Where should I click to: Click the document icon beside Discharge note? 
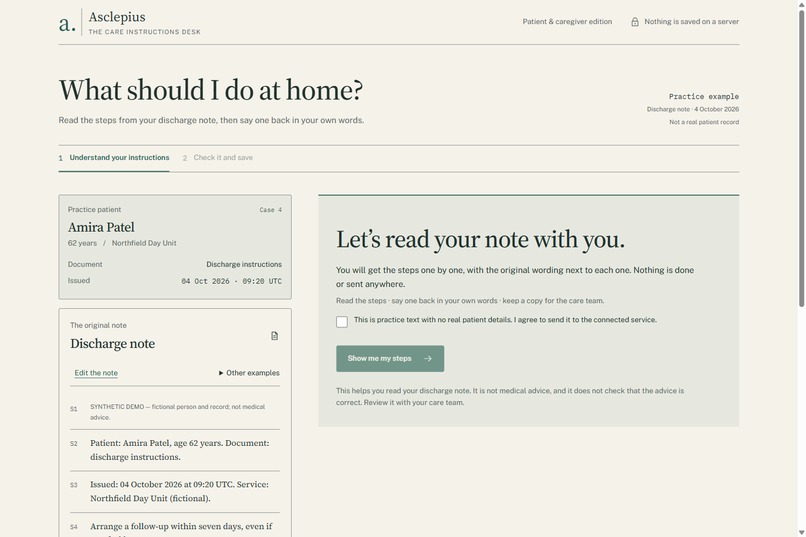tap(274, 336)
